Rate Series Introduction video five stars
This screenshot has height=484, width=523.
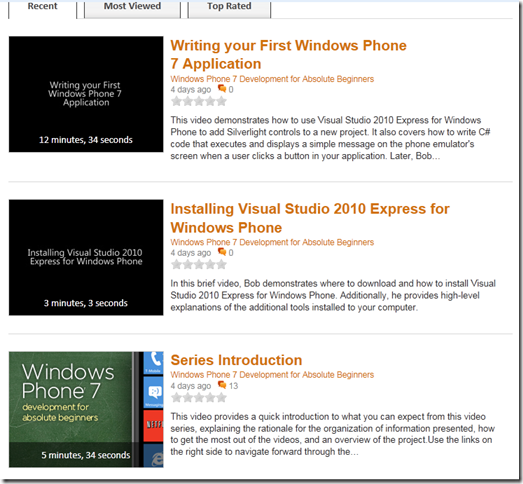[x=221, y=397]
